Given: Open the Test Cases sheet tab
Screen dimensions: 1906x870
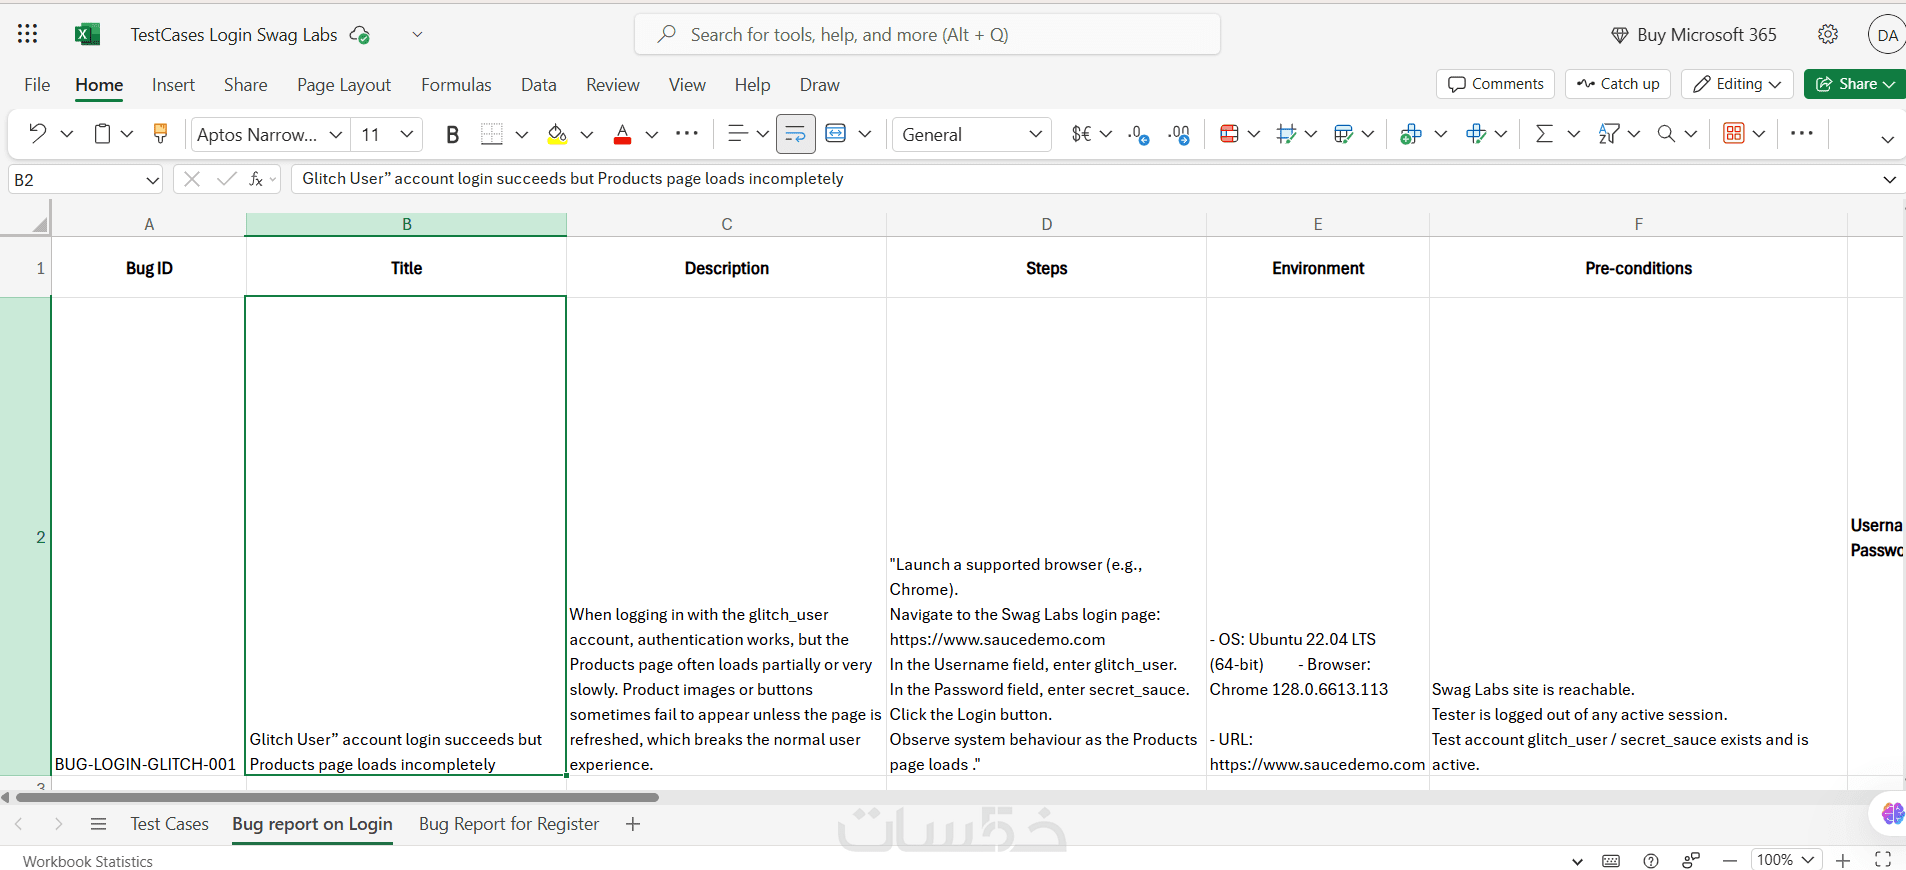Looking at the screenshot, I should (x=169, y=824).
